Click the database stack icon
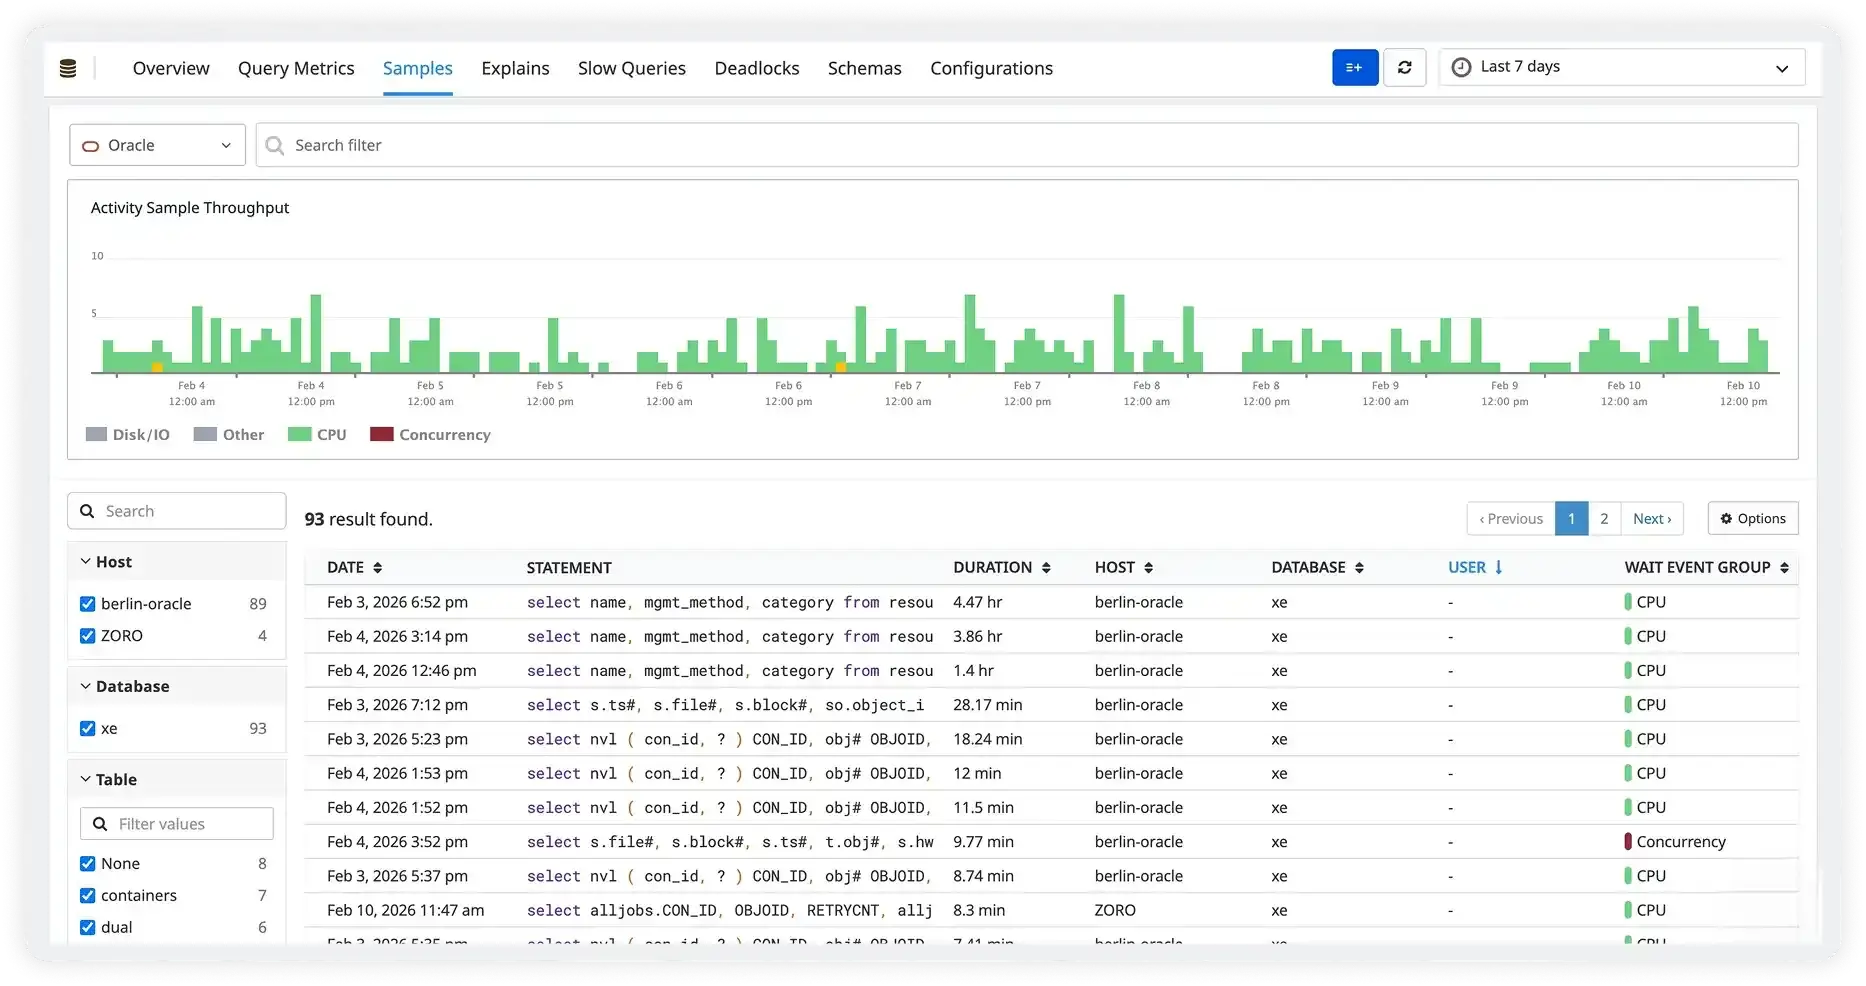This screenshot has width=1866, height=986. coord(68,68)
